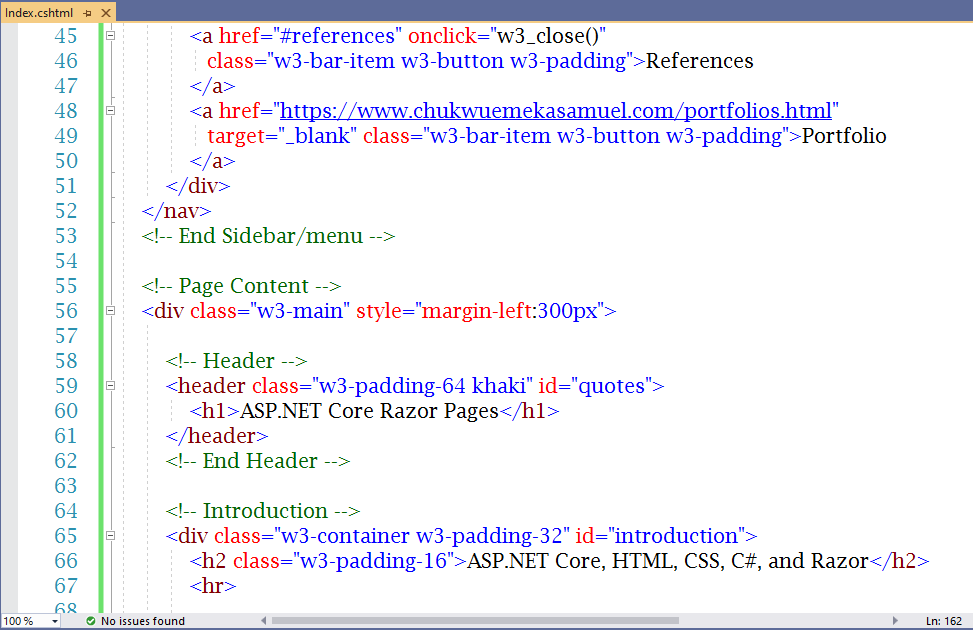Click the horizontal scrollbar thumb
This screenshot has height=630, width=973.
(474, 621)
